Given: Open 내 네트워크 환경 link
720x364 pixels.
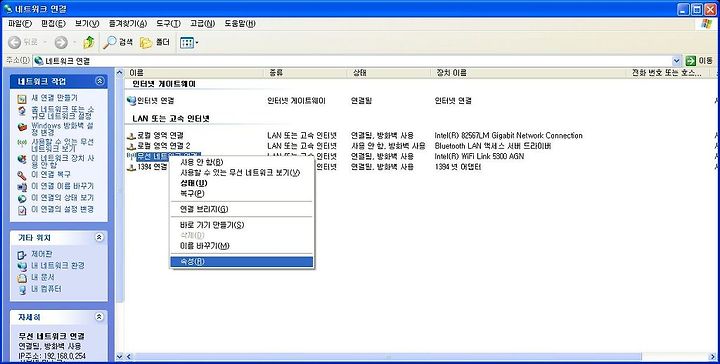Looking at the screenshot, I should click(x=57, y=265).
